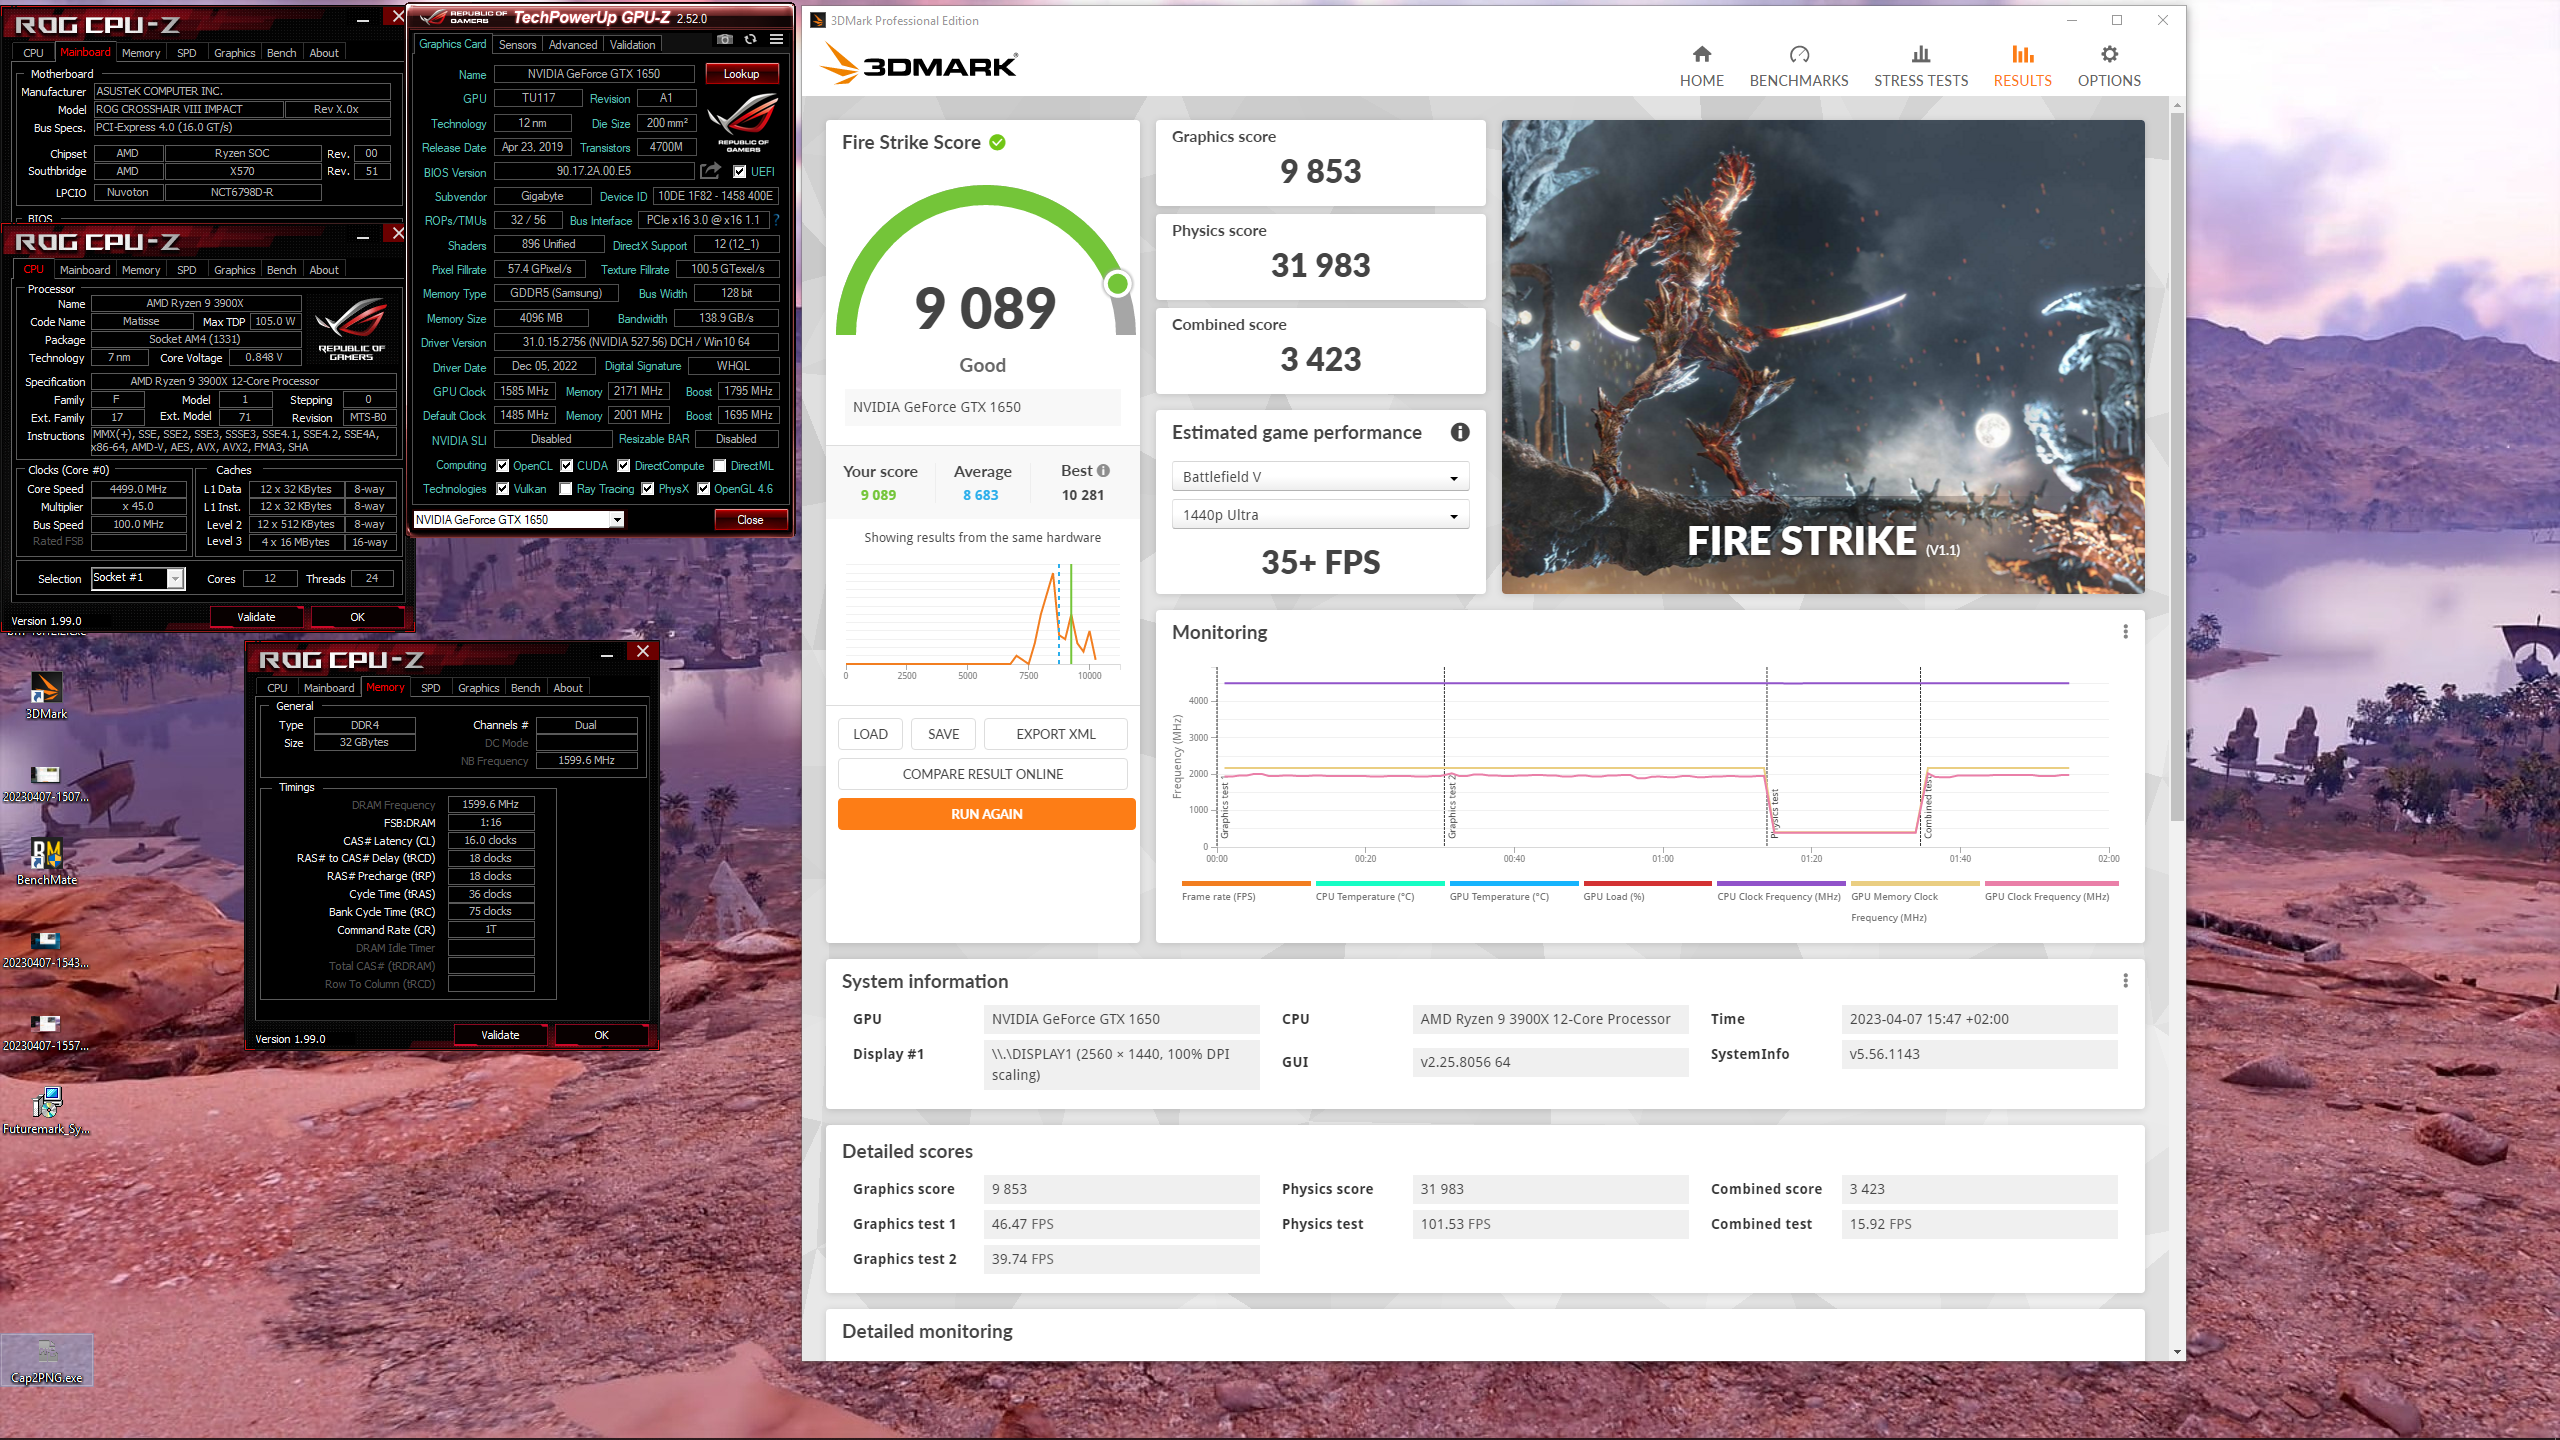The height and width of the screenshot is (1440, 2560).
Task: Open the SPD tab in CPU-Z memory window
Action: pyautogui.click(x=430, y=688)
